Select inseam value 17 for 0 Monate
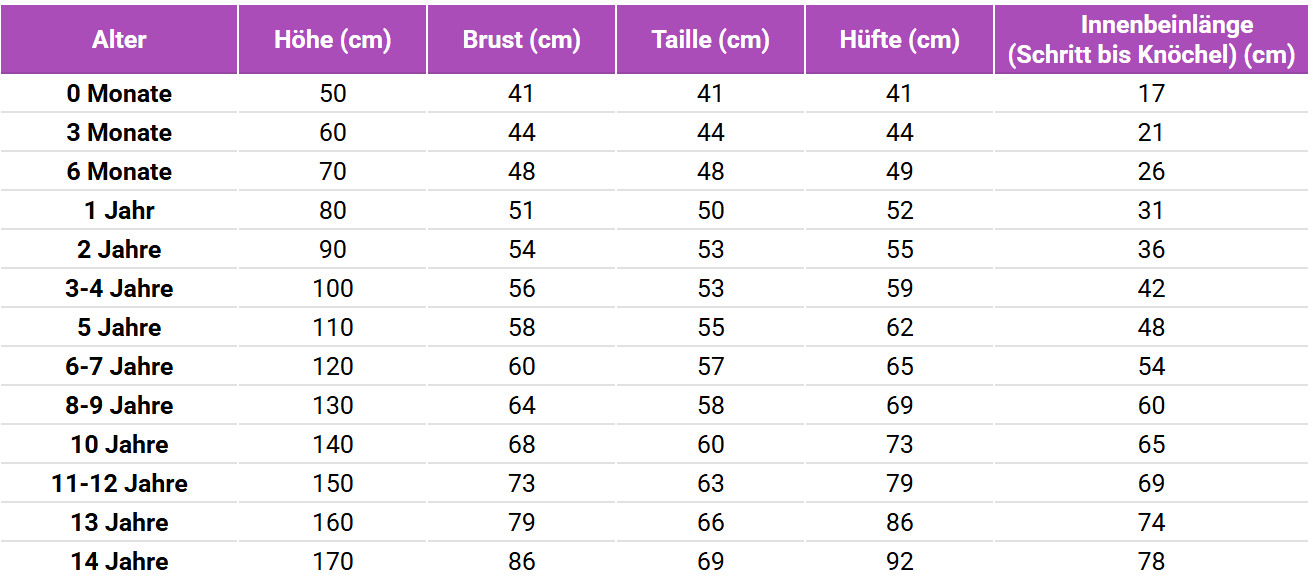This screenshot has width=1312, height=581. (x=1151, y=94)
